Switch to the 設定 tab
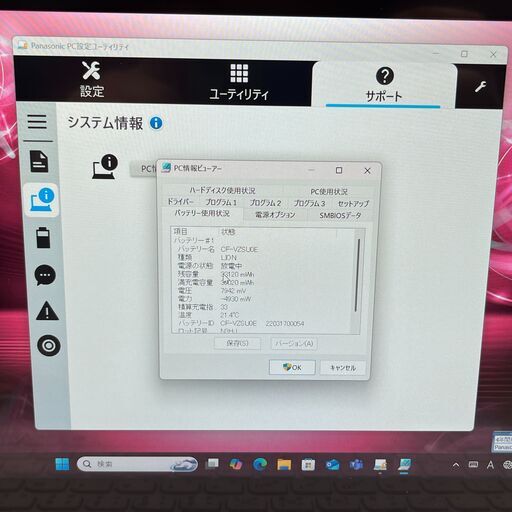Image resolution: width=512 pixels, height=512 pixels. (92, 80)
